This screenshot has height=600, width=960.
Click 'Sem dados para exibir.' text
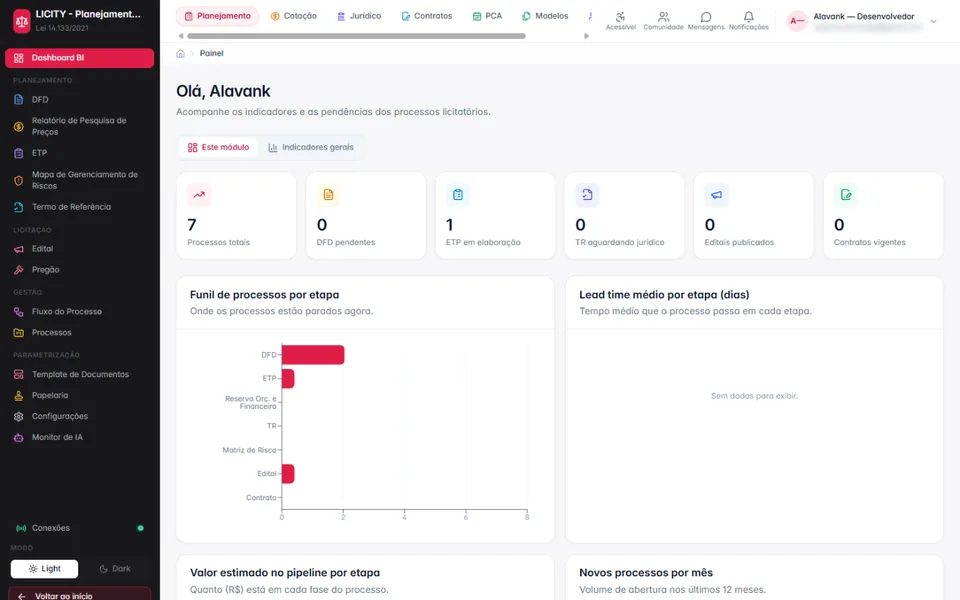coord(754,396)
